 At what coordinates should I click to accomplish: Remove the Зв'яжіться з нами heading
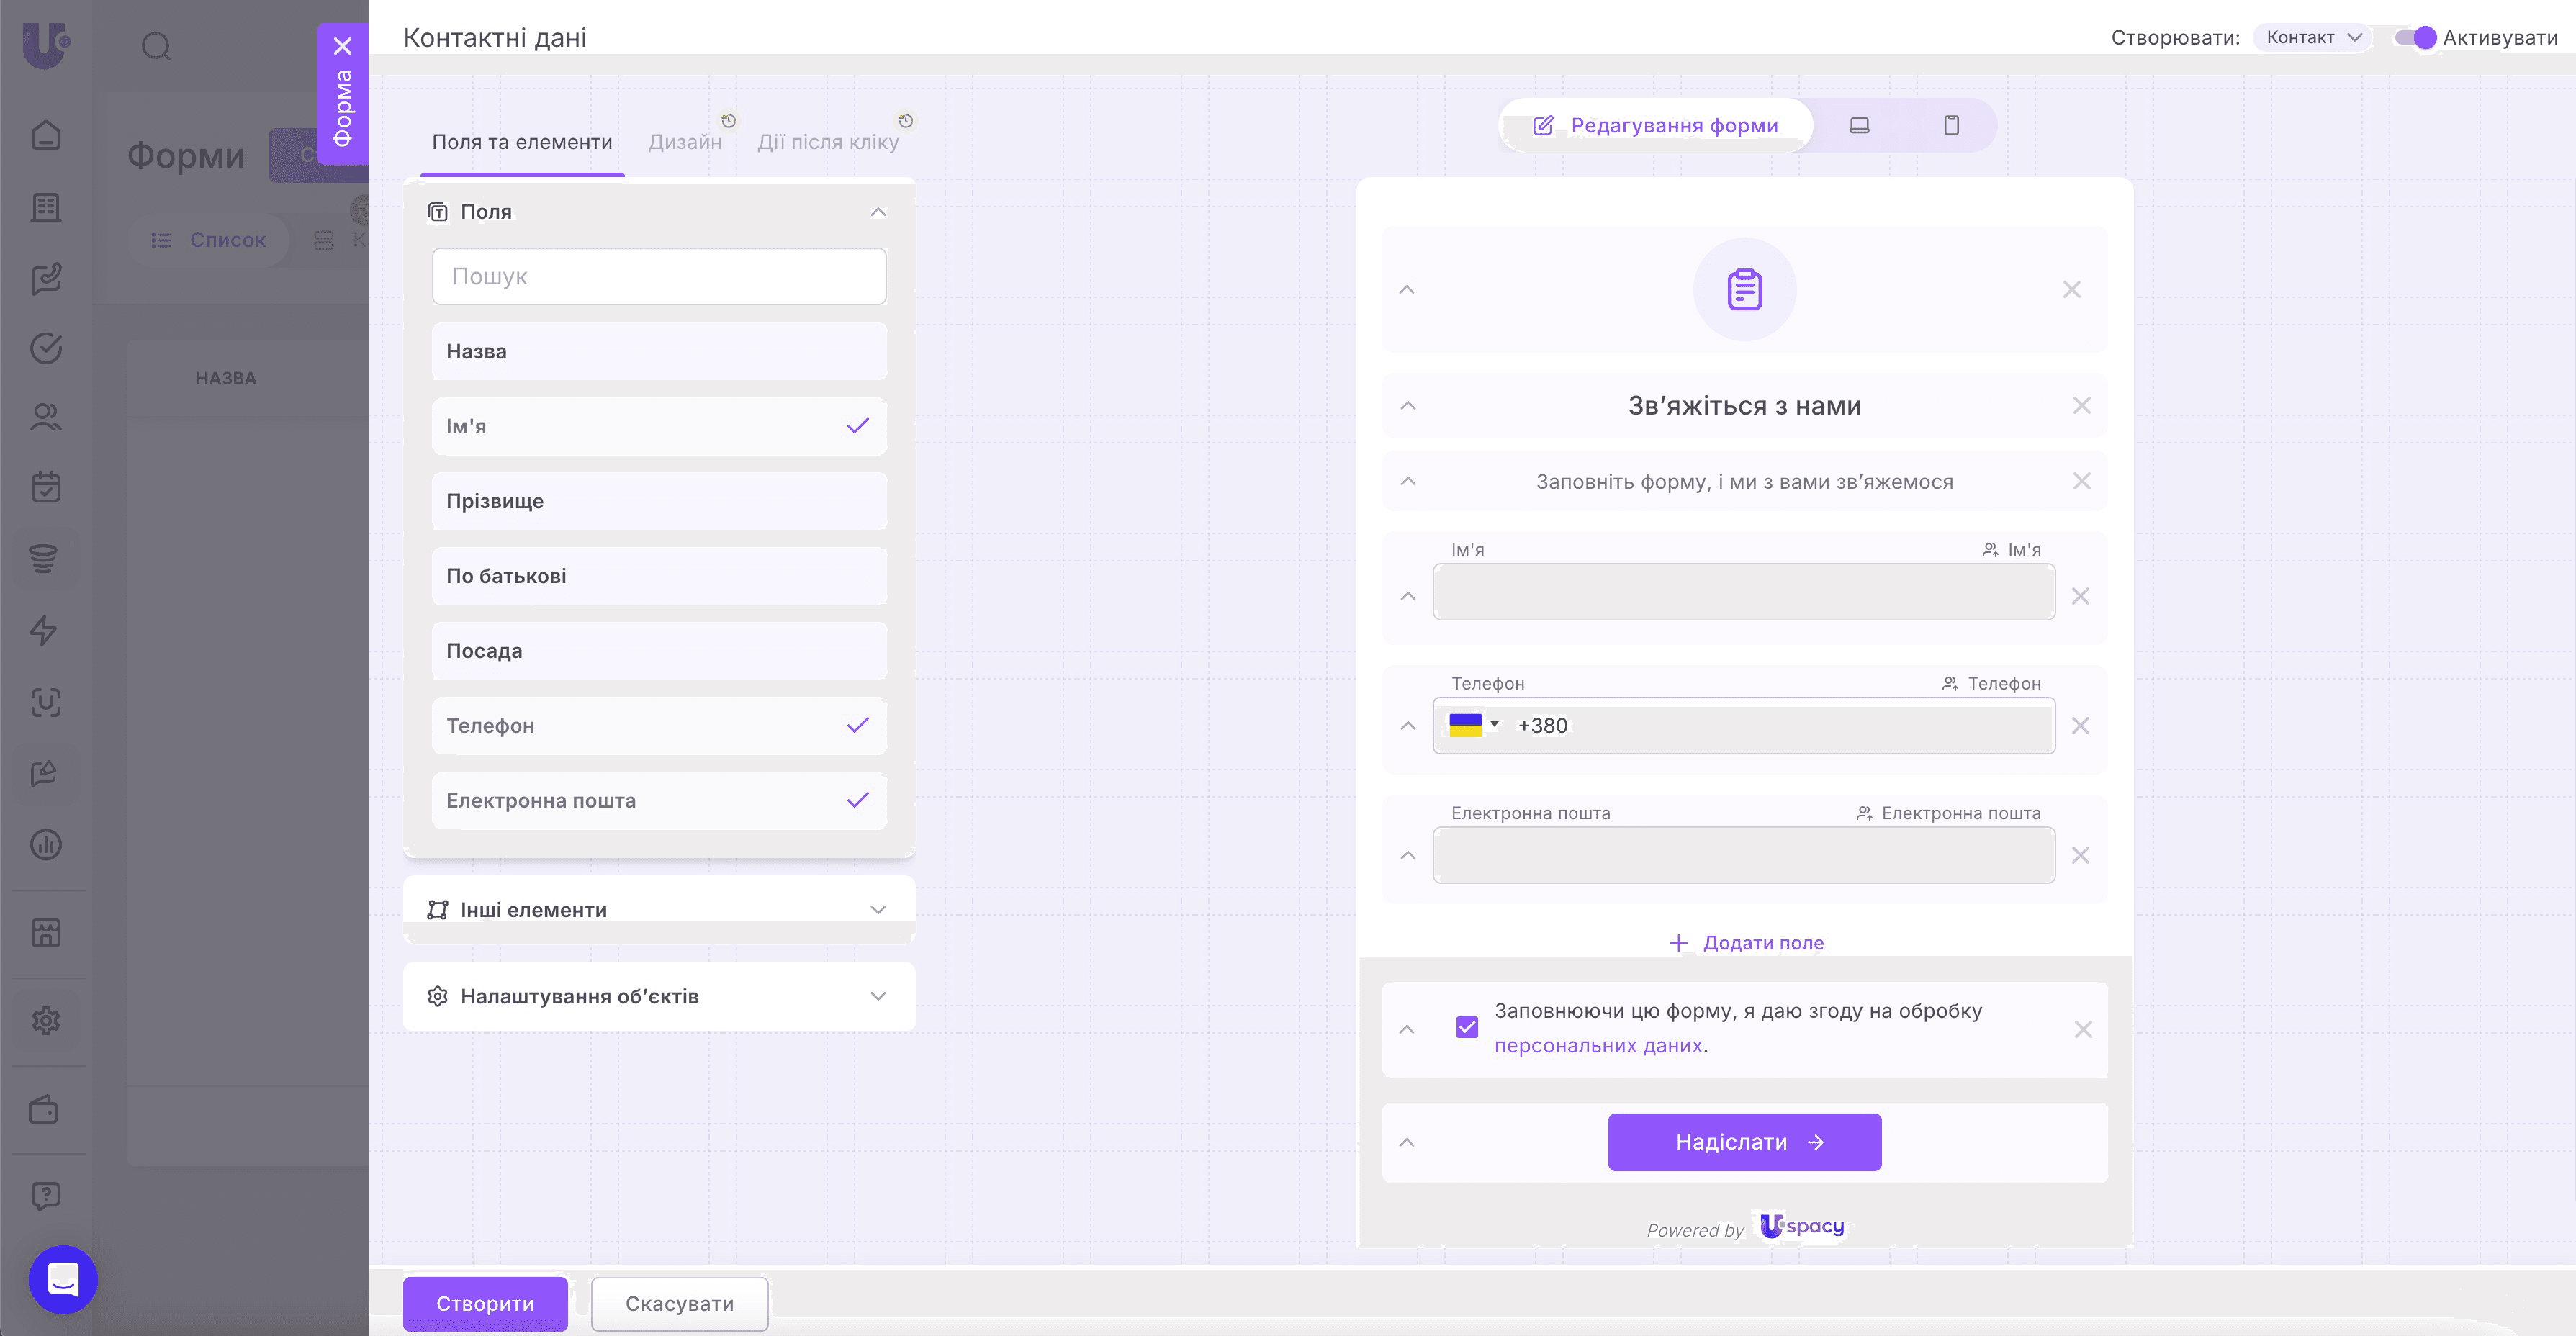(2081, 406)
